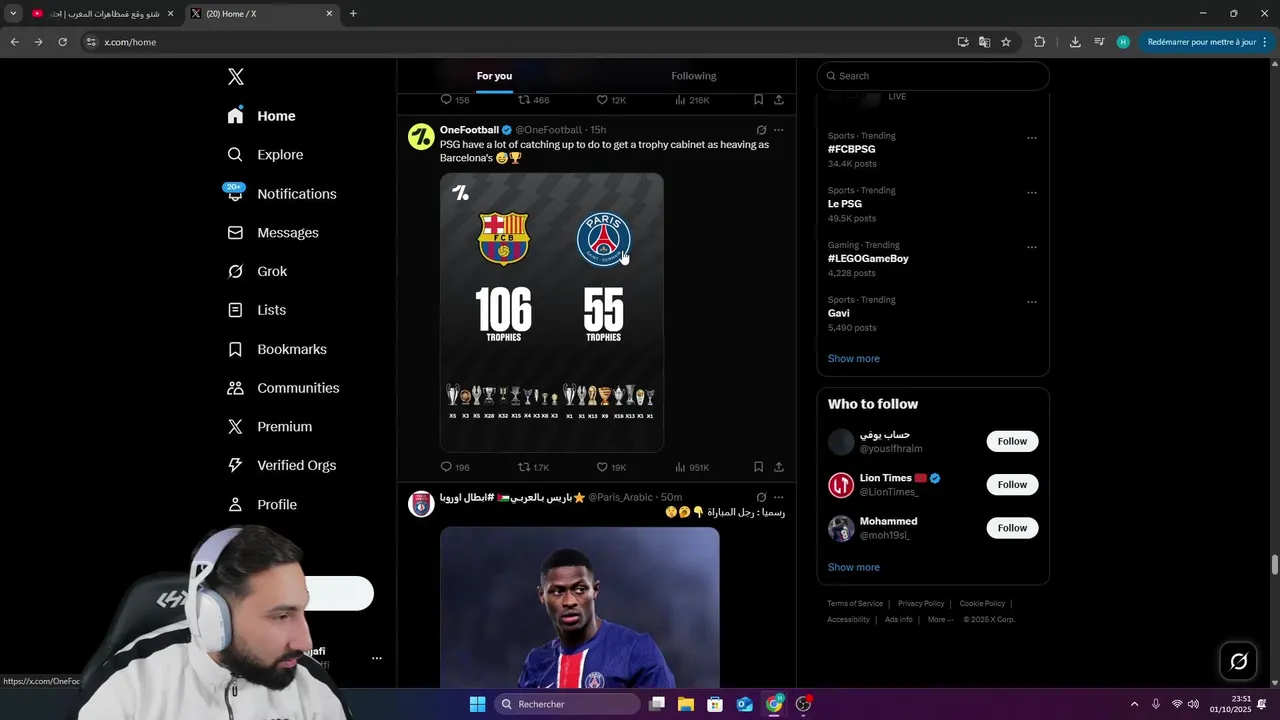Bookmark this page with star icon
This screenshot has width=1280, height=720.
pos(1006,42)
